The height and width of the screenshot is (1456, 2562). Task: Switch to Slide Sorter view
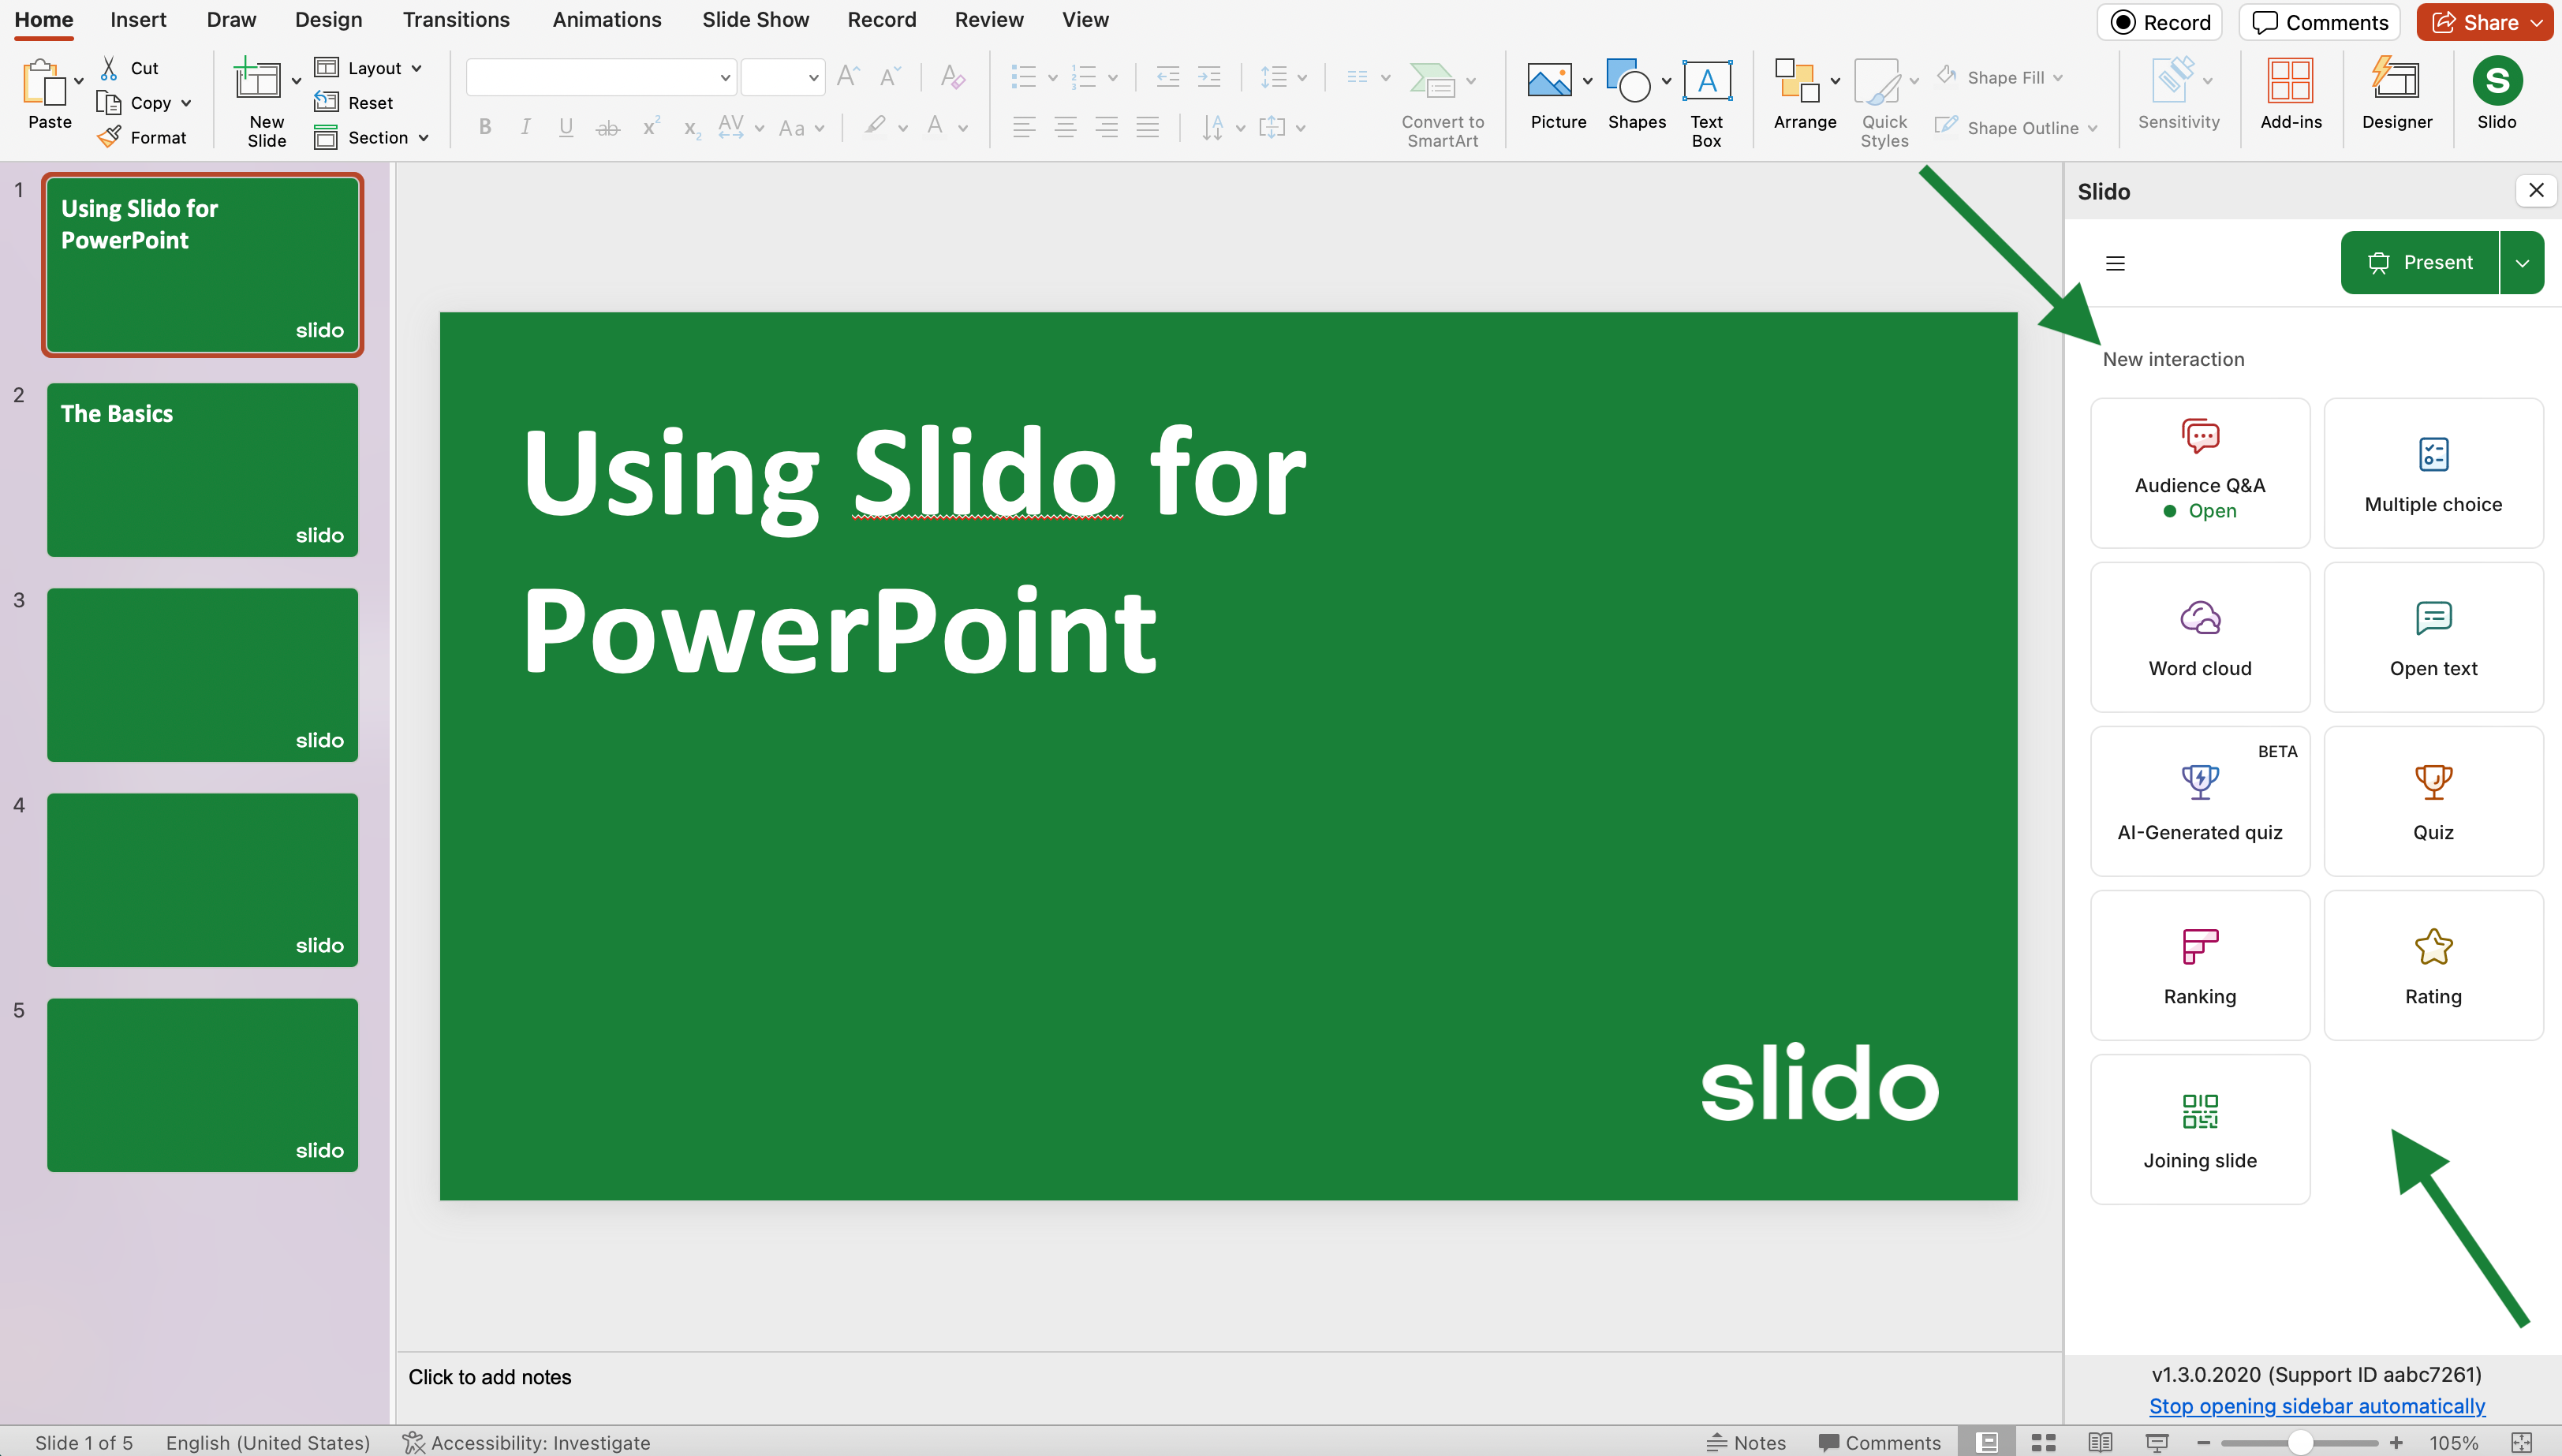point(2043,1442)
